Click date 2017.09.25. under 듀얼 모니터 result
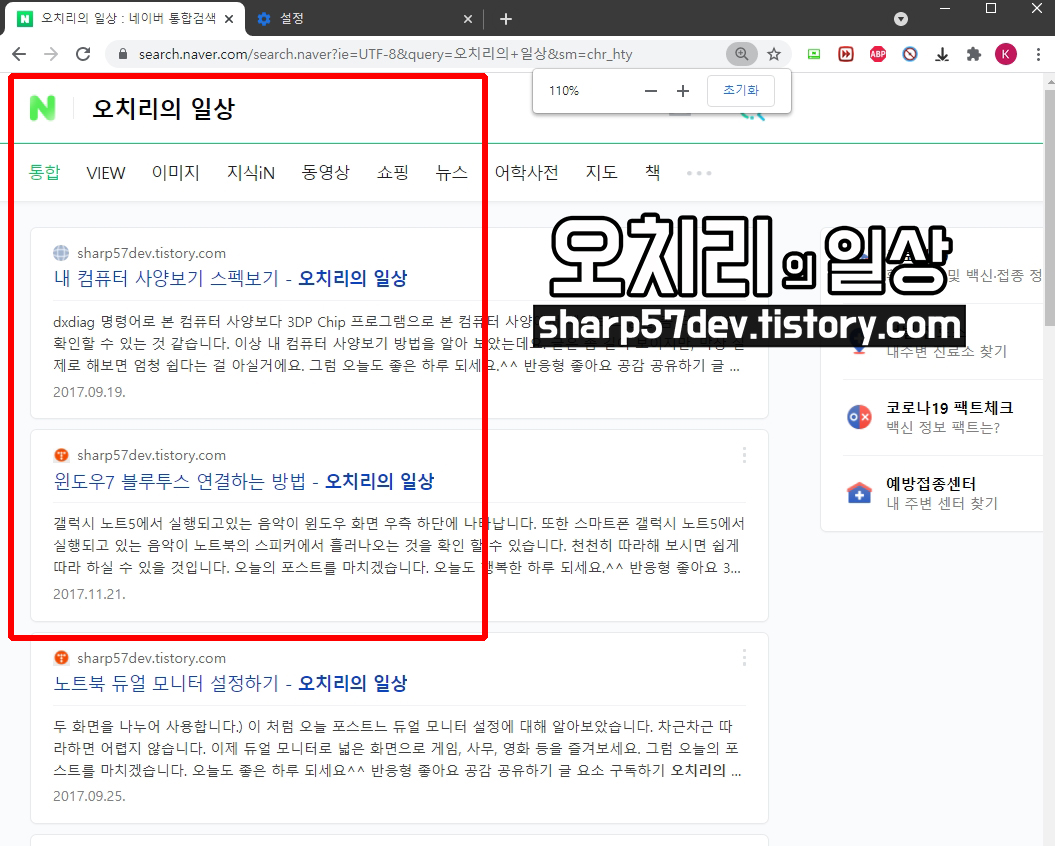This screenshot has height=846, width=1055. [x=89, y=796]
